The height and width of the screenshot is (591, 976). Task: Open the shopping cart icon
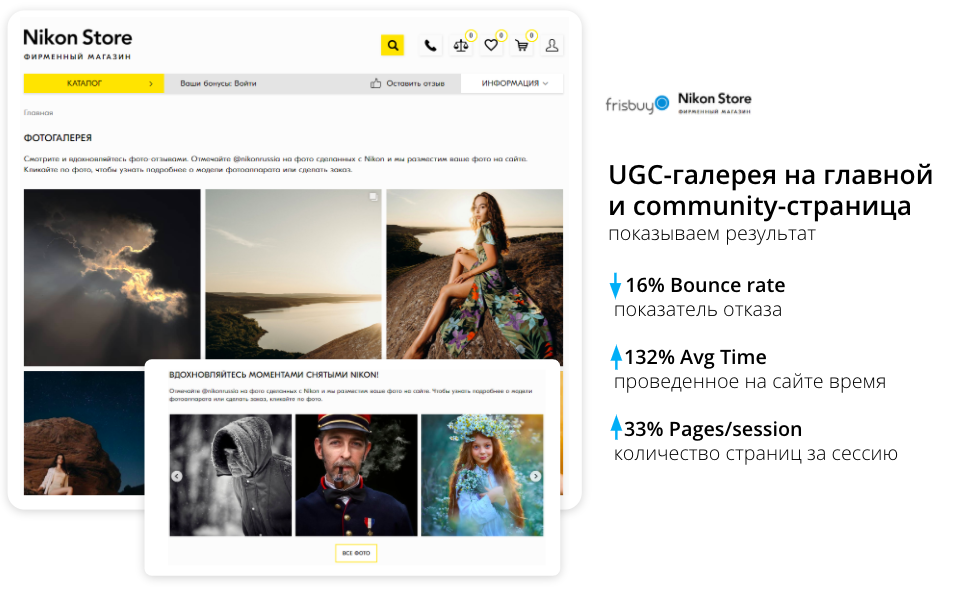[x=522, y=45]
